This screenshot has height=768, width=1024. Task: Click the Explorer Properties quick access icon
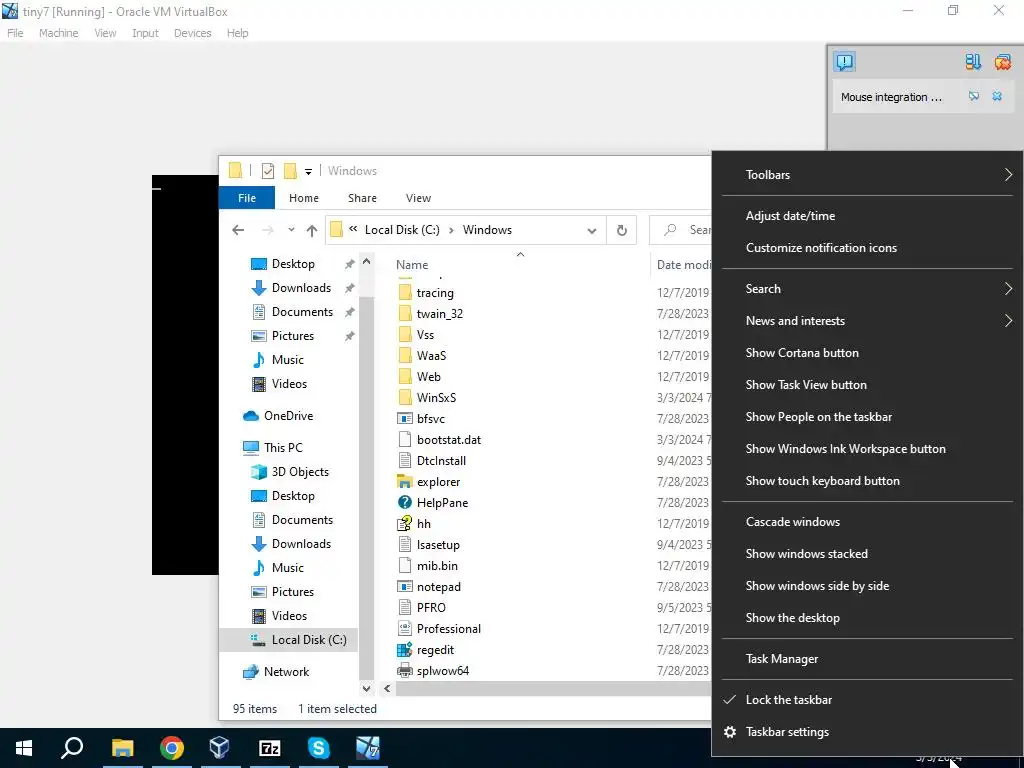pyautogui.click(x=268, y=171)
